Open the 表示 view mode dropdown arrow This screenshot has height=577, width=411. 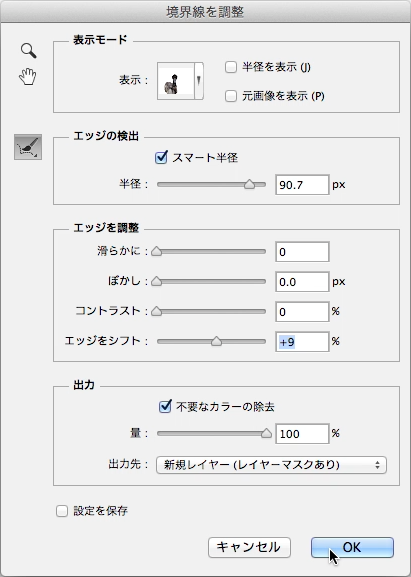click(199, 81)
